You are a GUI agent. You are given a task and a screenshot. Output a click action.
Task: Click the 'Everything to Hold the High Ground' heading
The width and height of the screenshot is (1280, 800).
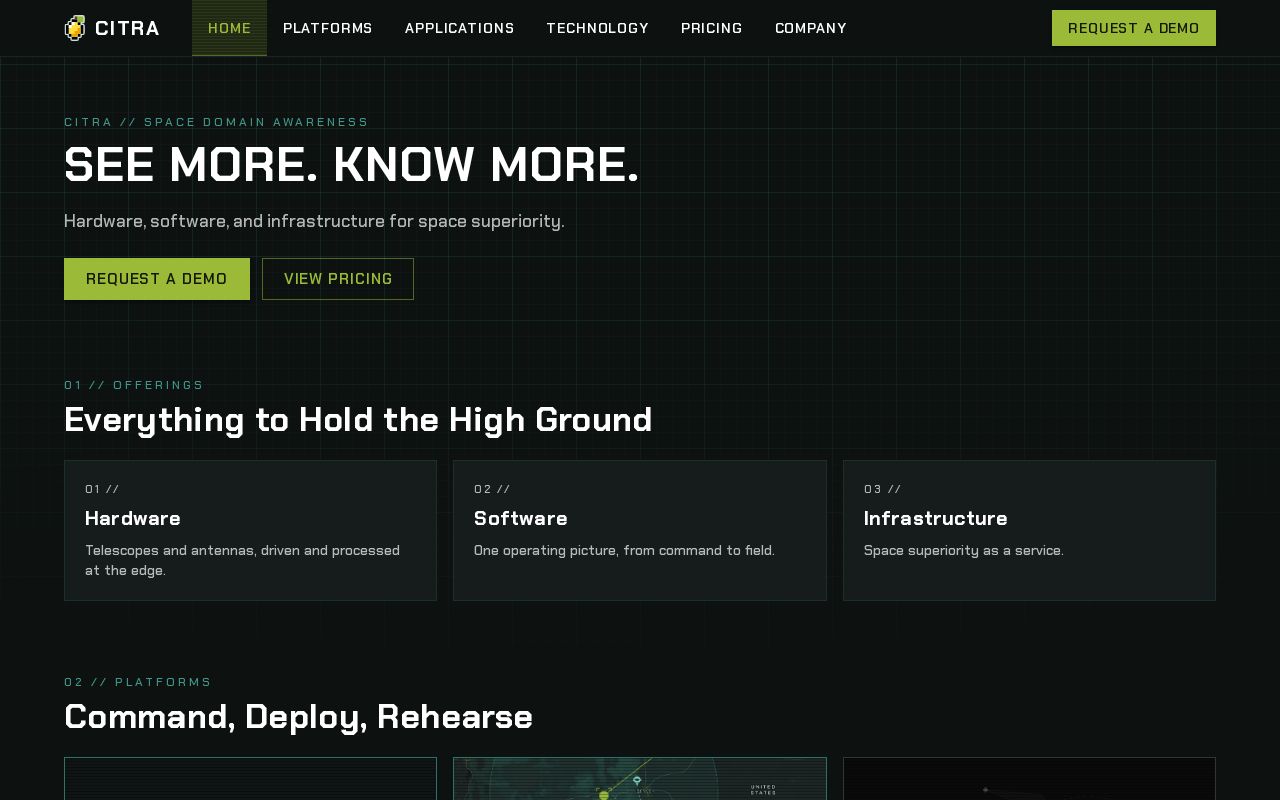point(358,420)
